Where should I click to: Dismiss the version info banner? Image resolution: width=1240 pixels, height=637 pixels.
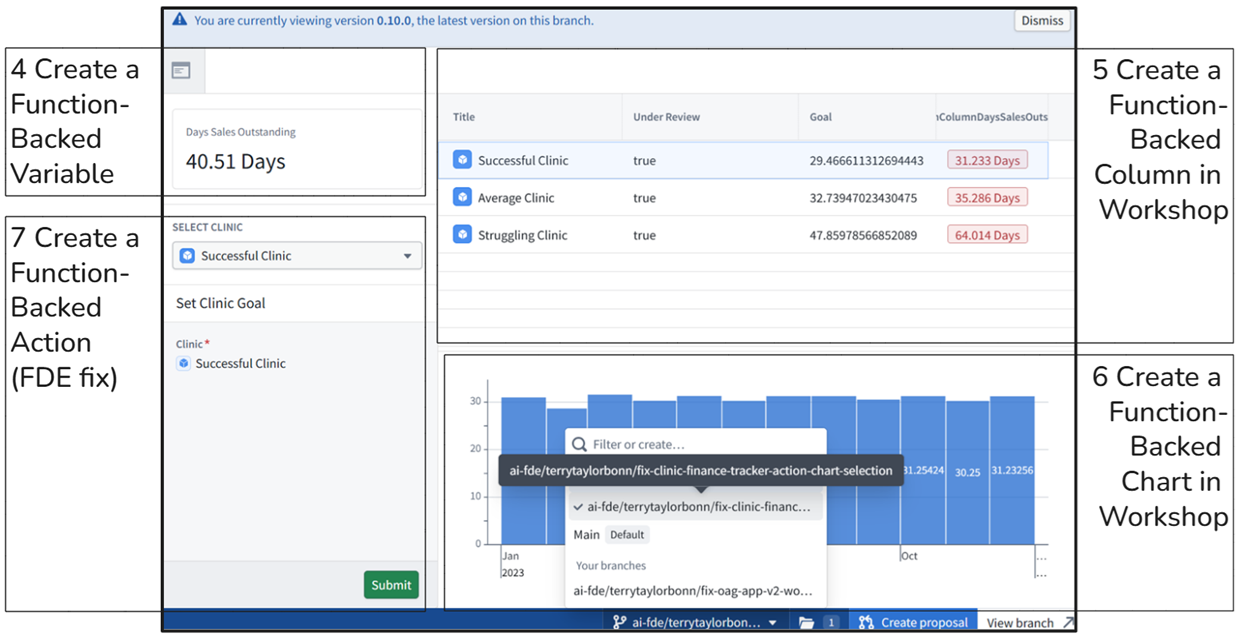pos(1042,20)
